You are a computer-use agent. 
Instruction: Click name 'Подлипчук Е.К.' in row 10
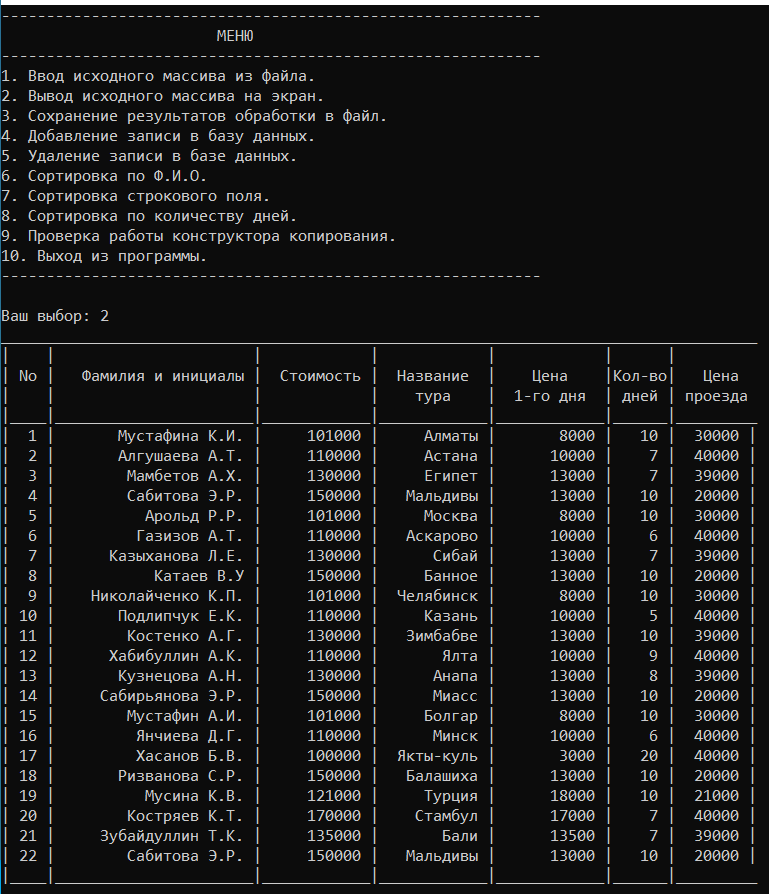pyautogui.click(x=180, y=616)
